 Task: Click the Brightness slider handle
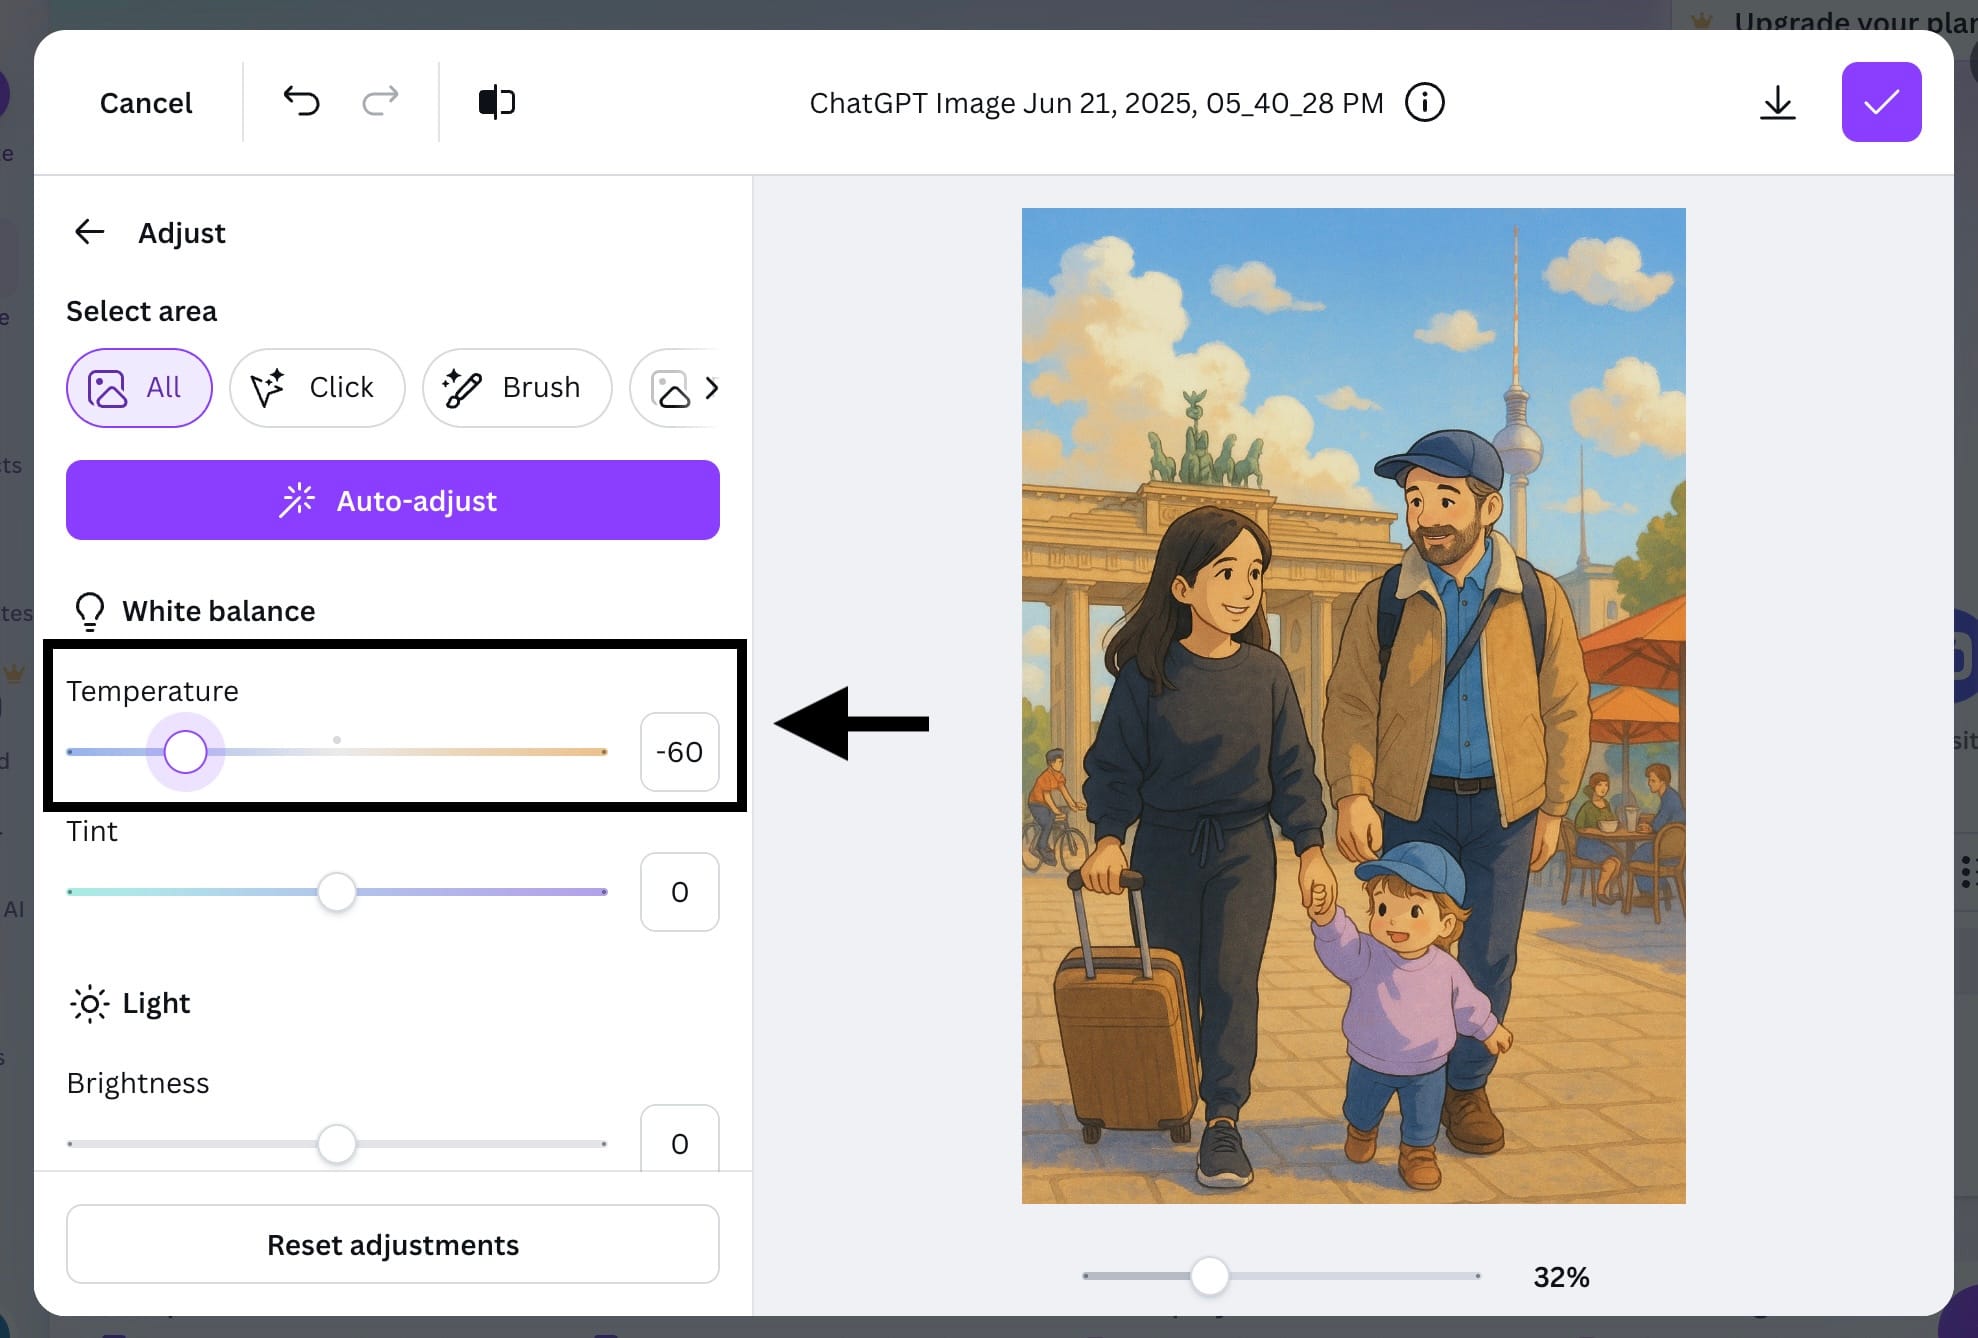[x=337, y=1144]
